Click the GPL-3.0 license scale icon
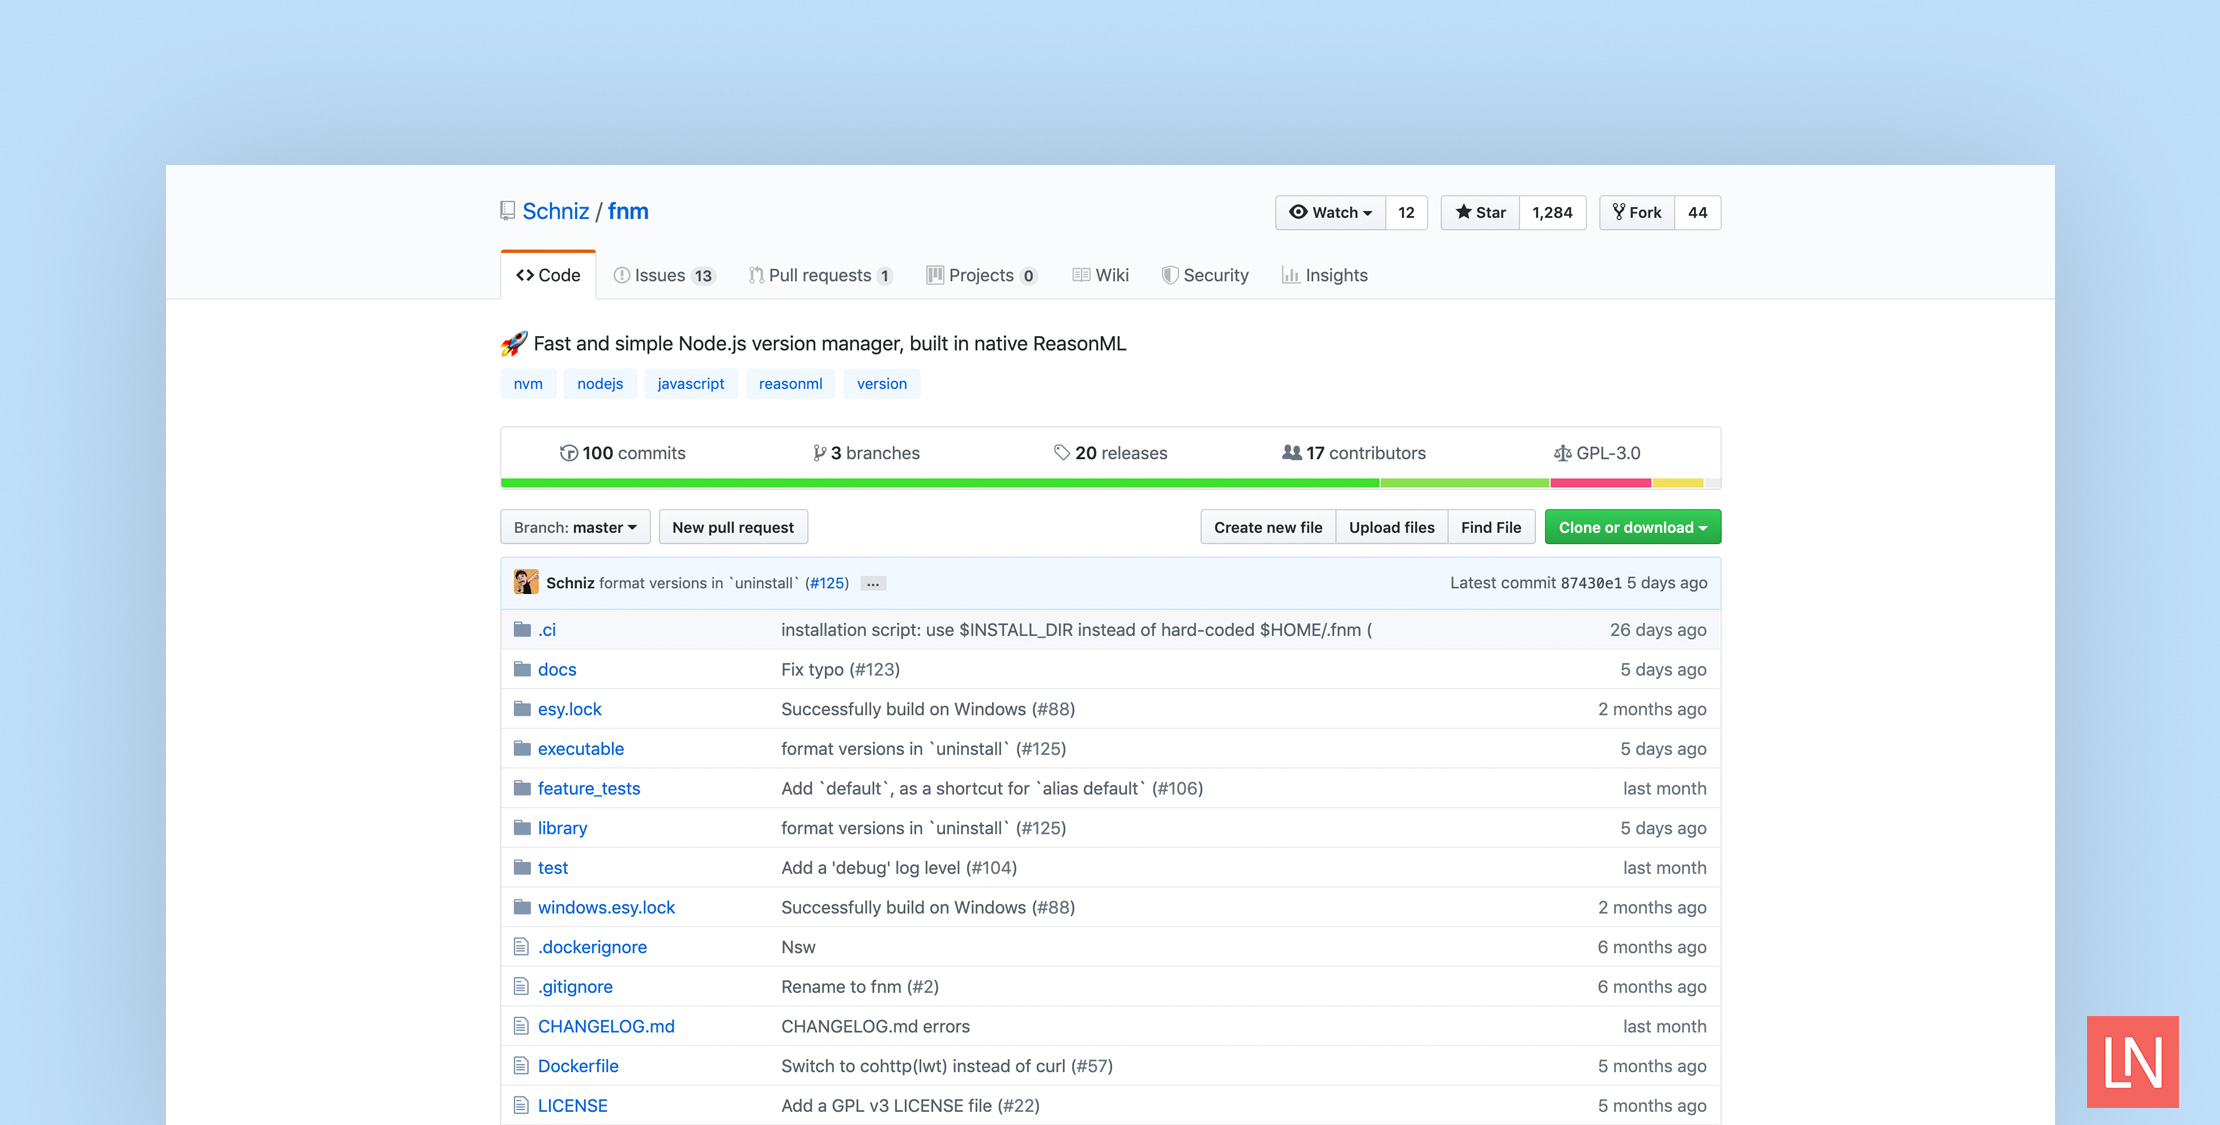 point(1564,452)
